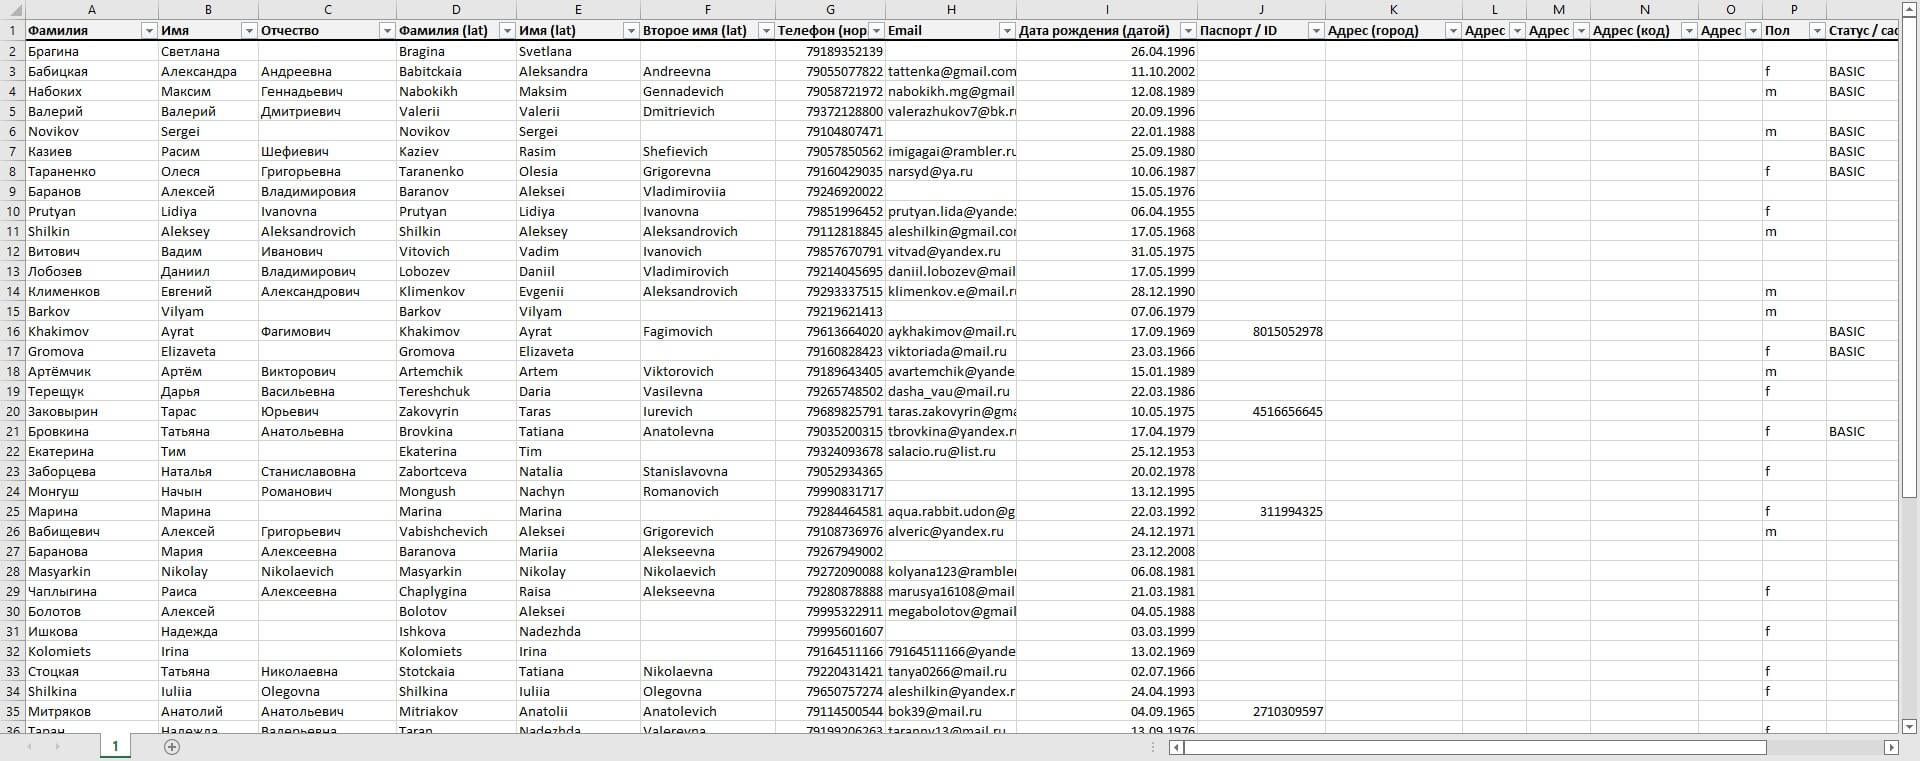Select the cell containing Чаплыгина
1920x761 pixels.
[92, 591]
